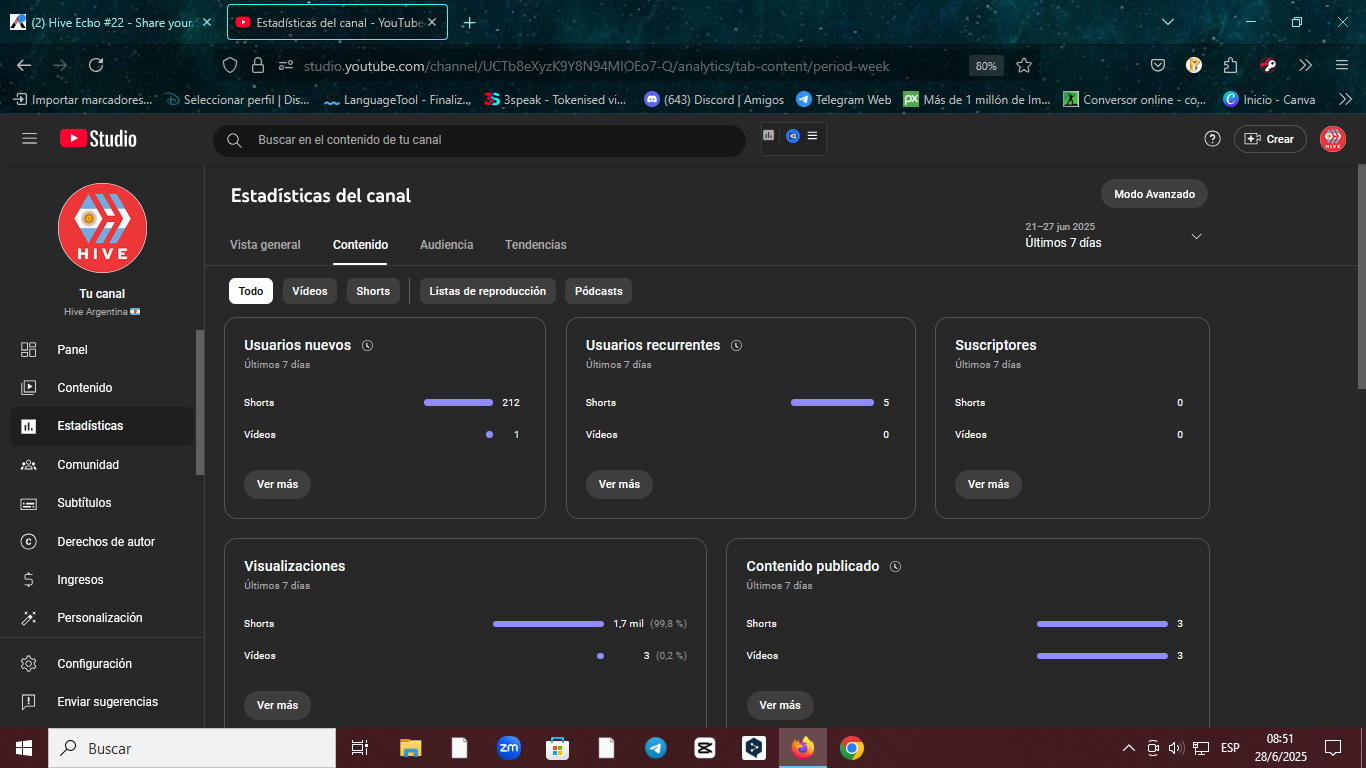
Task: Open Derechos de autor section
Action: [x=102, y=542]
